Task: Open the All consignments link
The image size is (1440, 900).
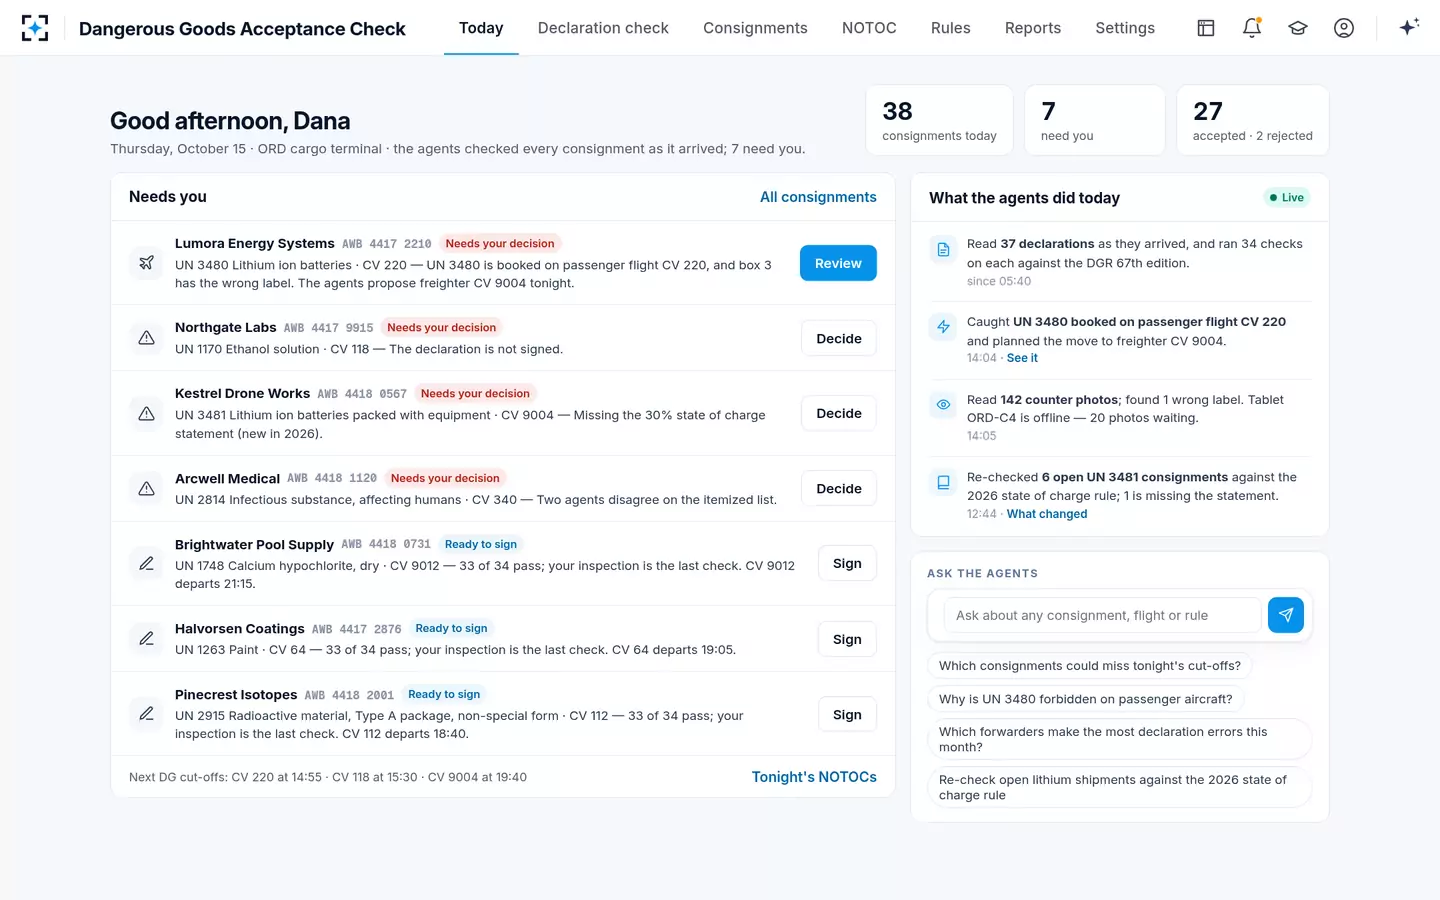Action: pyautogui.click(x=818, y=197)
